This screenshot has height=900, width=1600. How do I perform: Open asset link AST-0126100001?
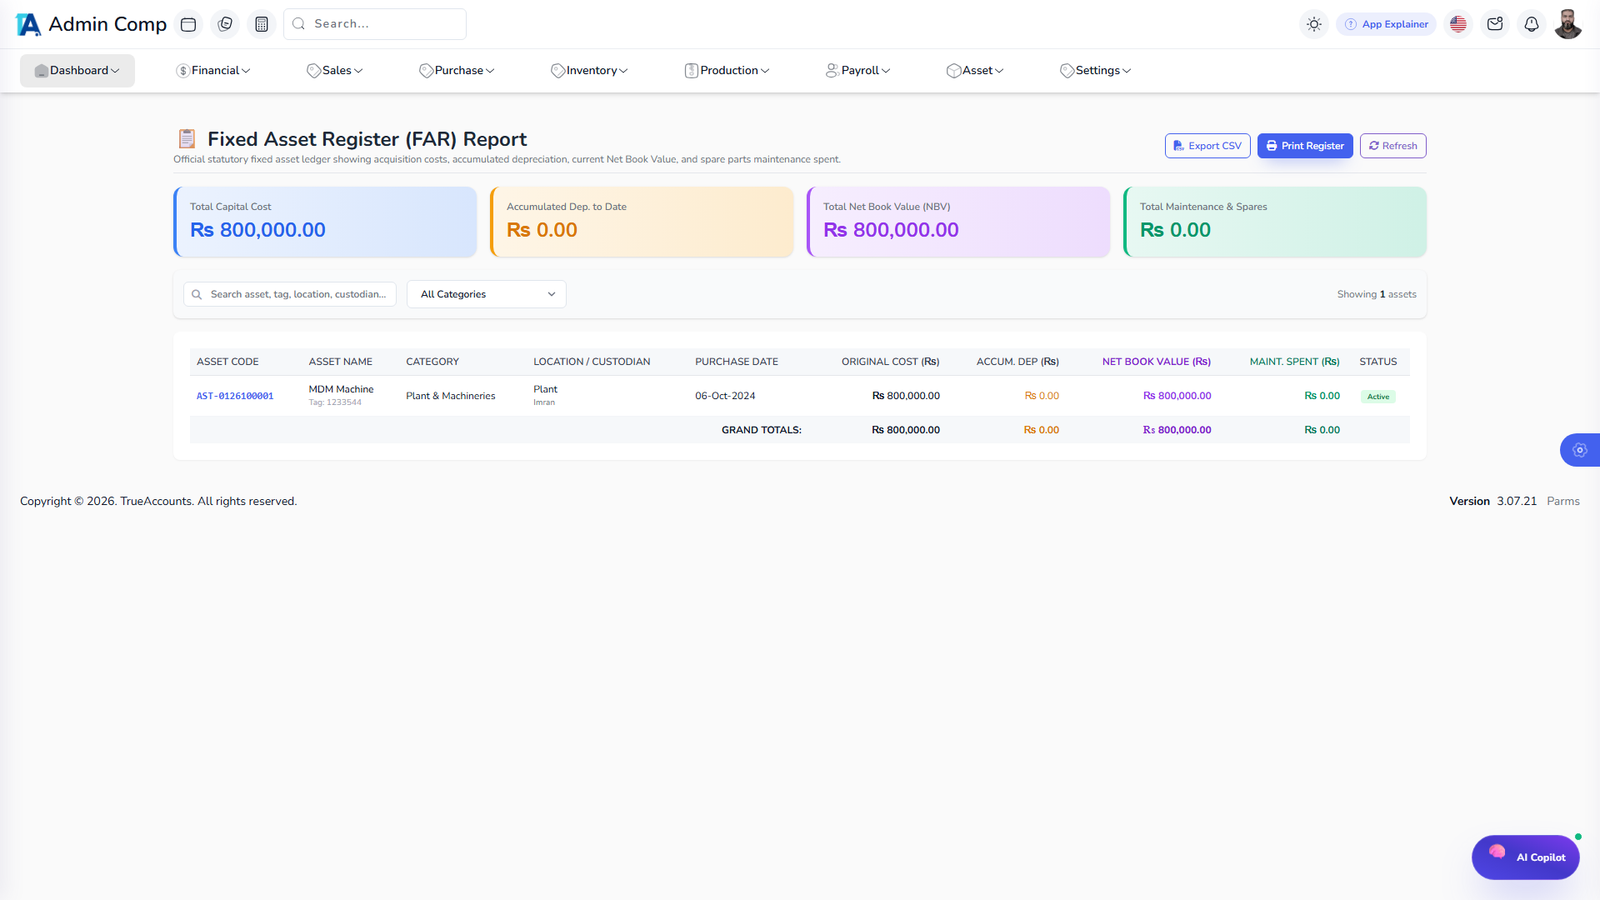(x=235, y=396)
